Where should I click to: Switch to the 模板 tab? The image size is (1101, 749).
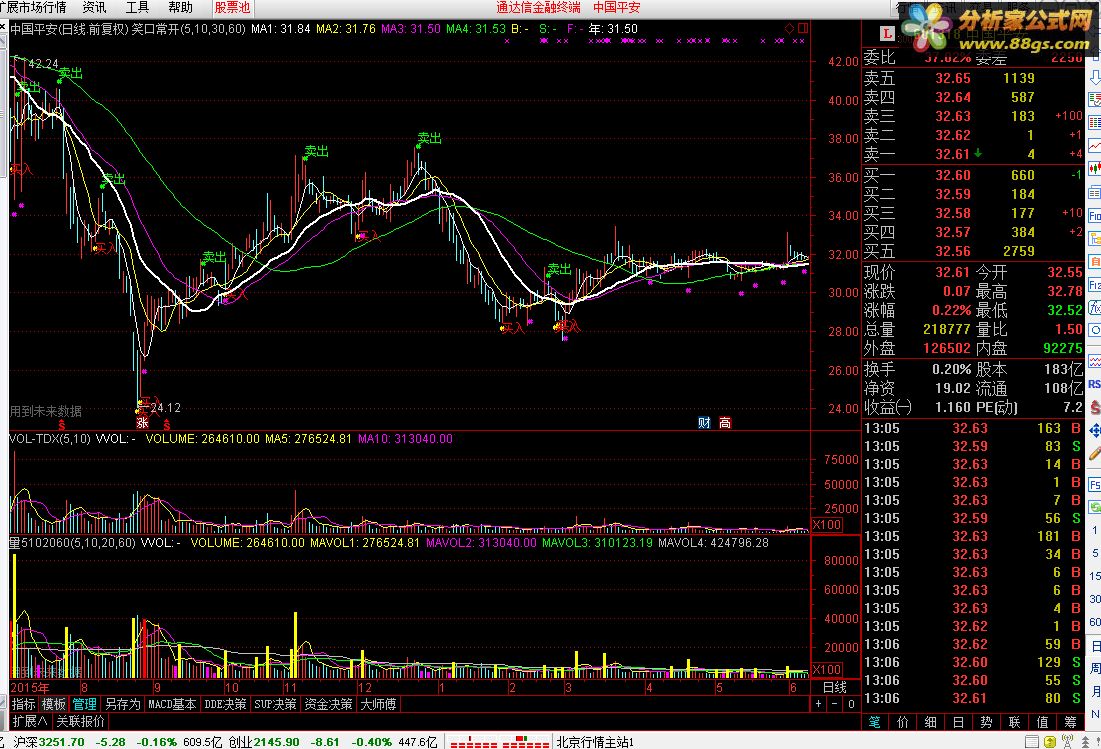click(x=54, y=704)
